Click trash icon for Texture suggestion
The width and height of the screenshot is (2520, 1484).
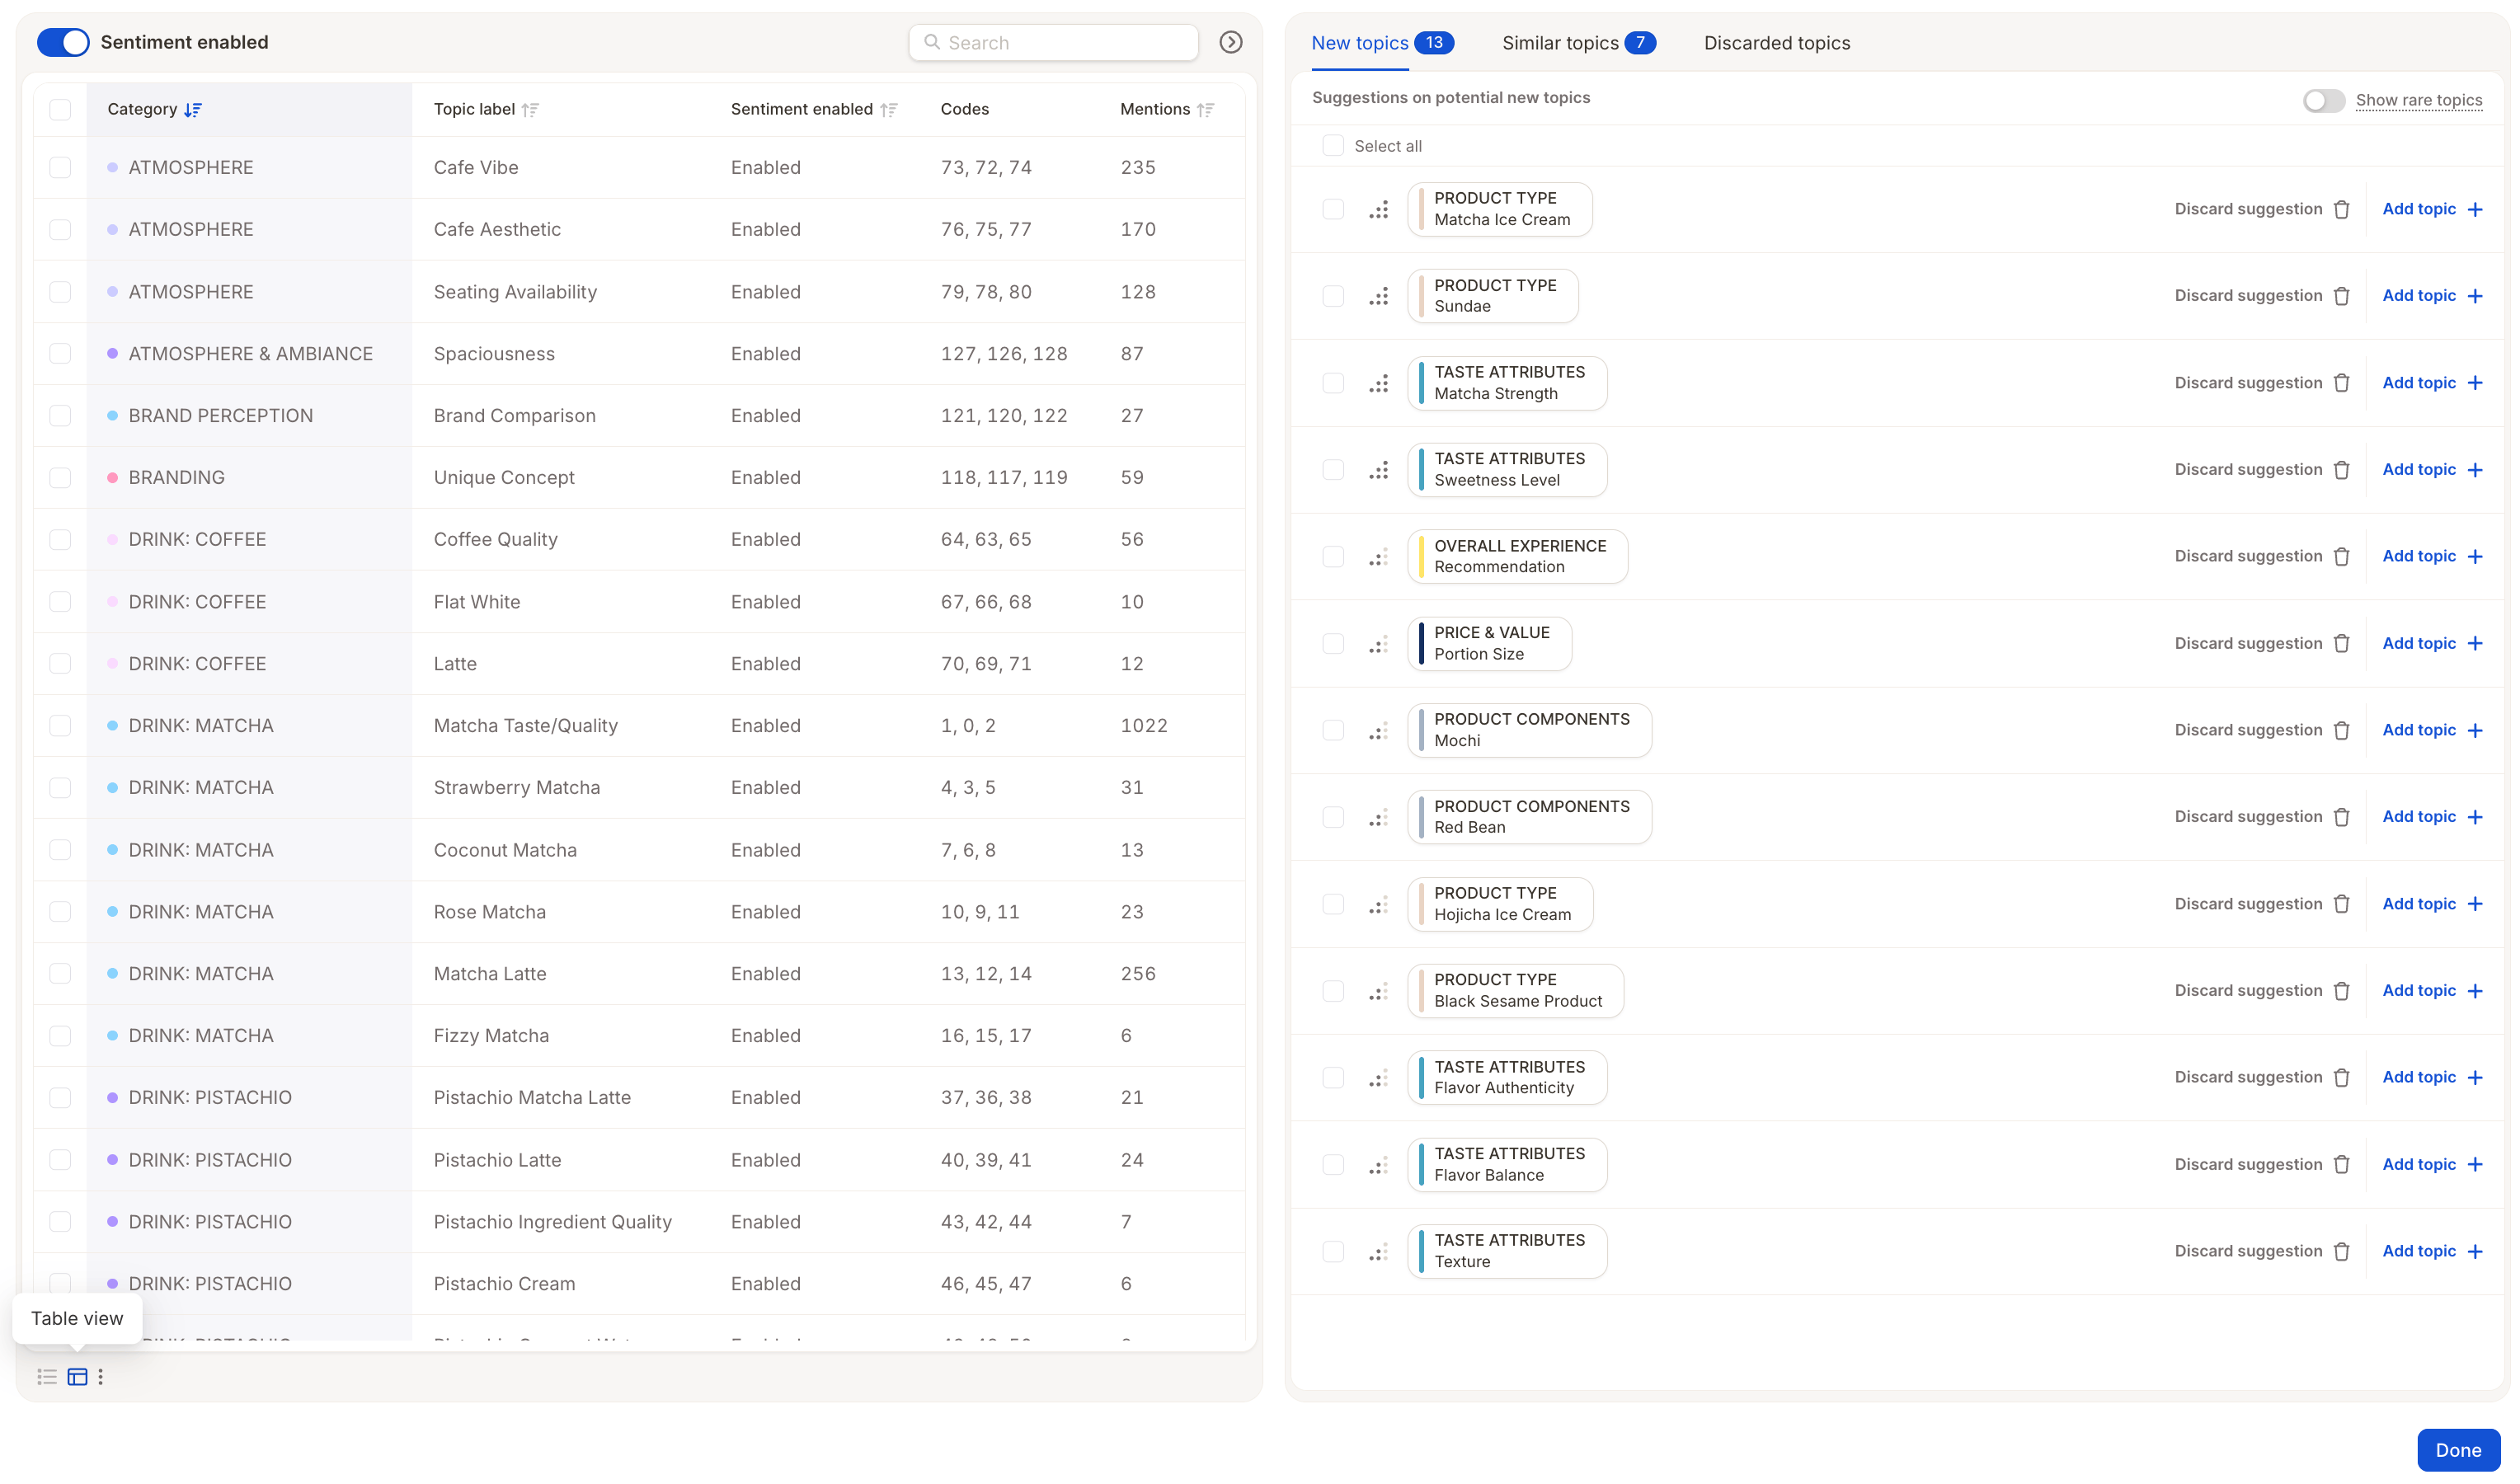coord(2341,1251)
